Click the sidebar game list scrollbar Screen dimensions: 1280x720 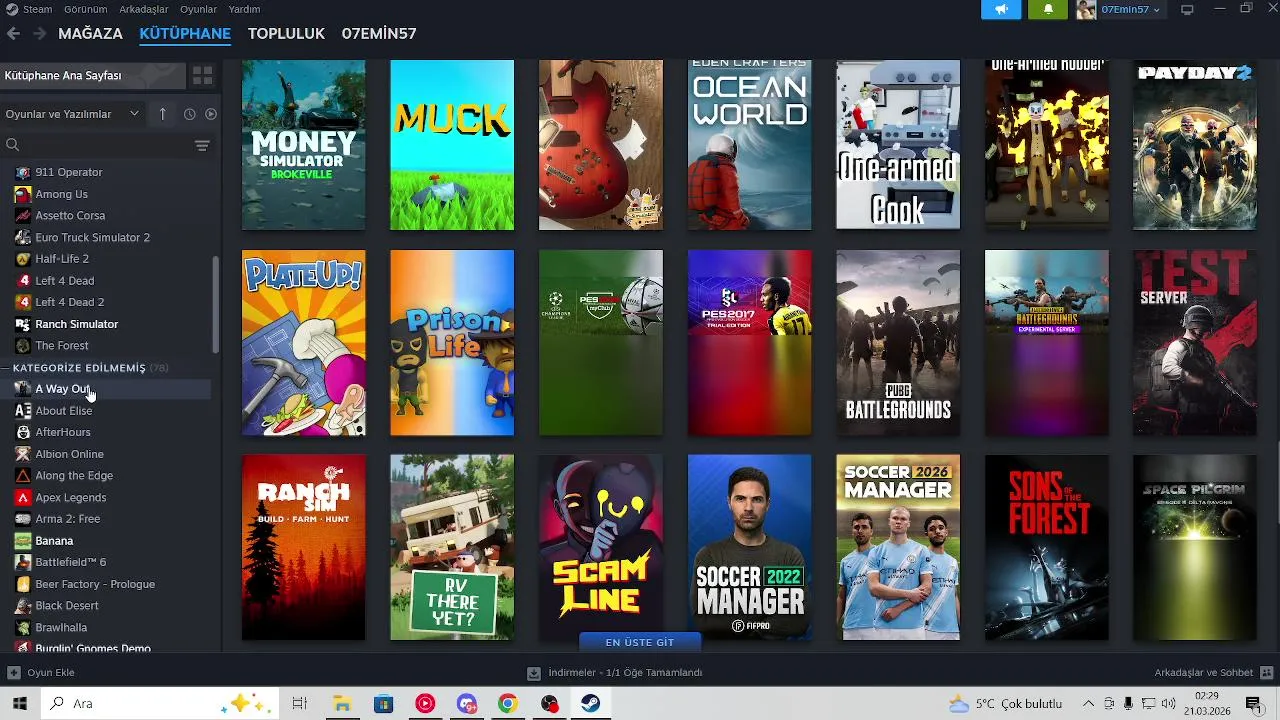[216, 304]
